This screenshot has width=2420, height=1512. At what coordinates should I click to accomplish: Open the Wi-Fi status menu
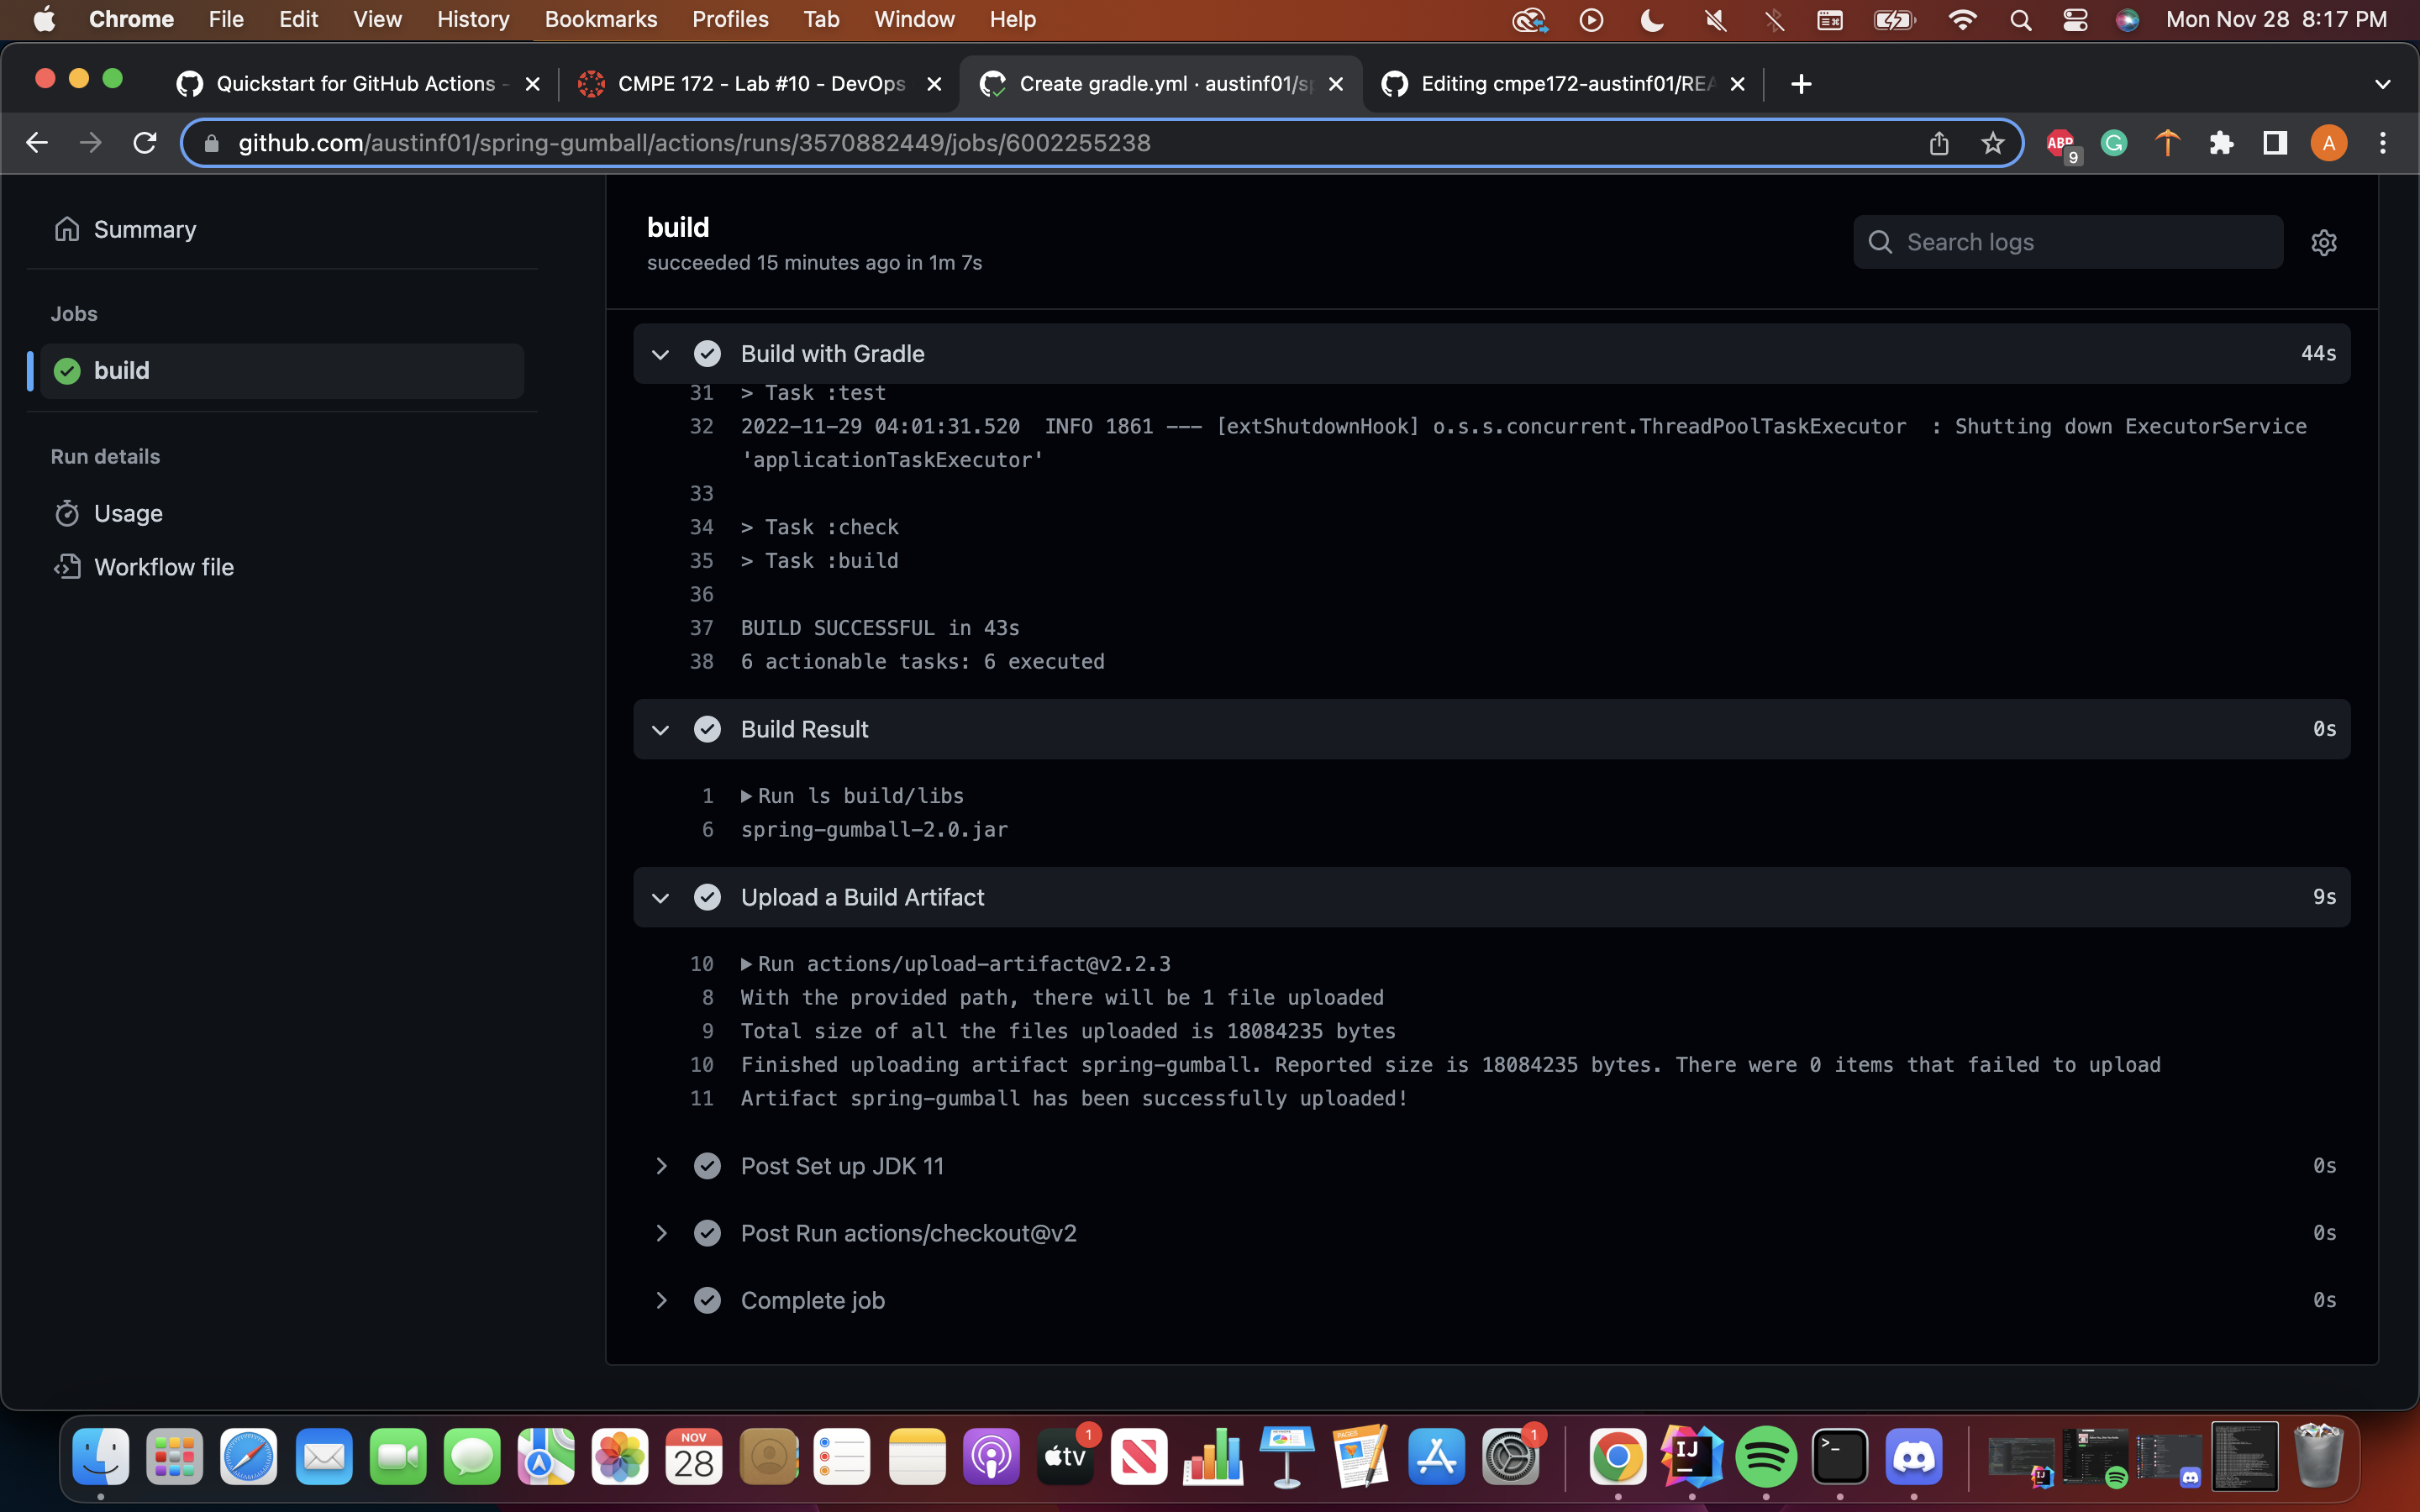(1963, 20)
